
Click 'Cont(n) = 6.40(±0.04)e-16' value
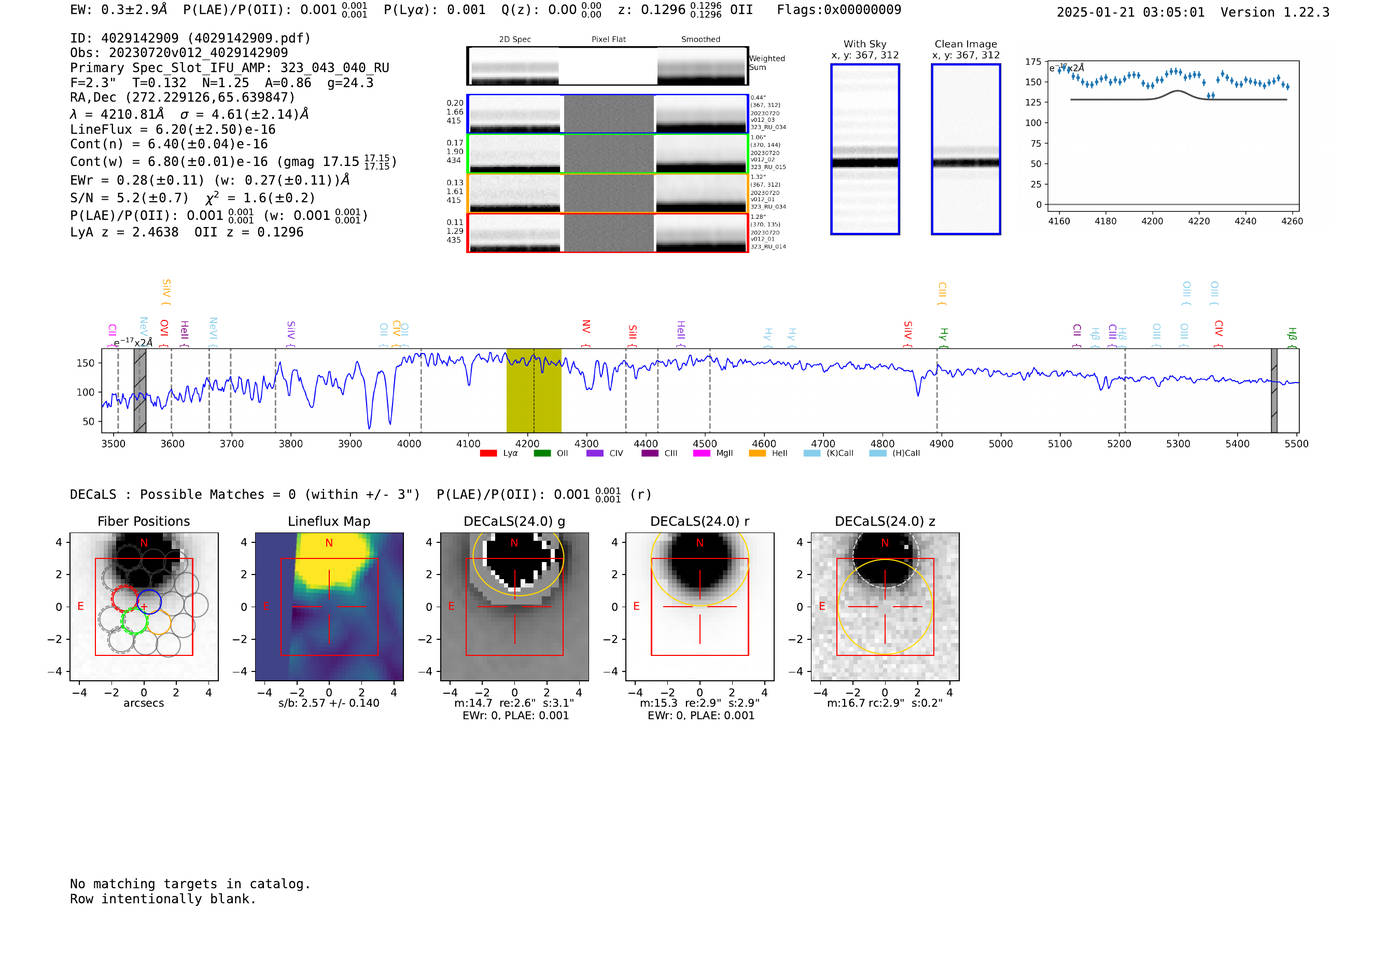pos(169,144)
